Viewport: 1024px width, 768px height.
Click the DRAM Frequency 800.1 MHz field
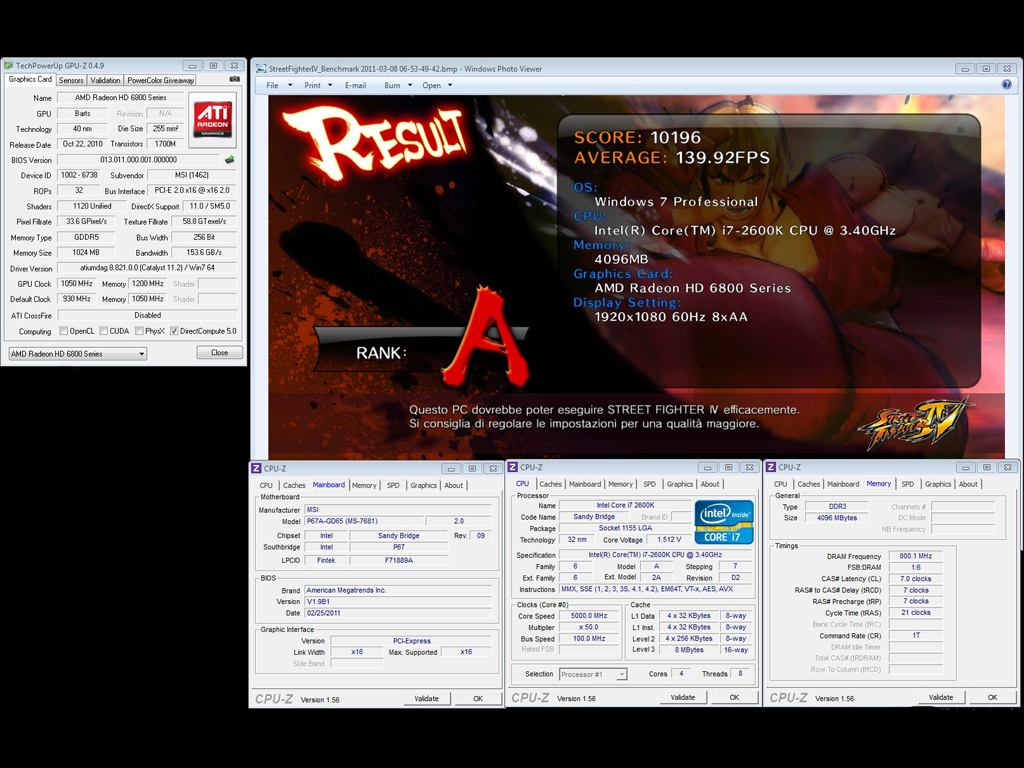click(916, 556)
